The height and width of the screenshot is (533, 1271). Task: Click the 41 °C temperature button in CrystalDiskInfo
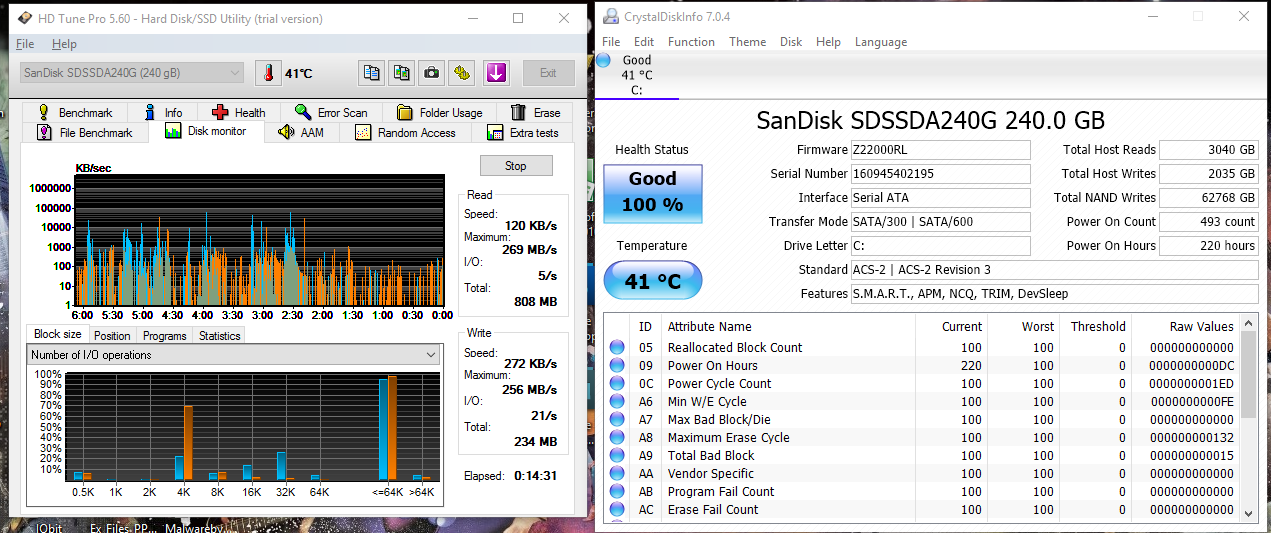click(x=653, y=282)
